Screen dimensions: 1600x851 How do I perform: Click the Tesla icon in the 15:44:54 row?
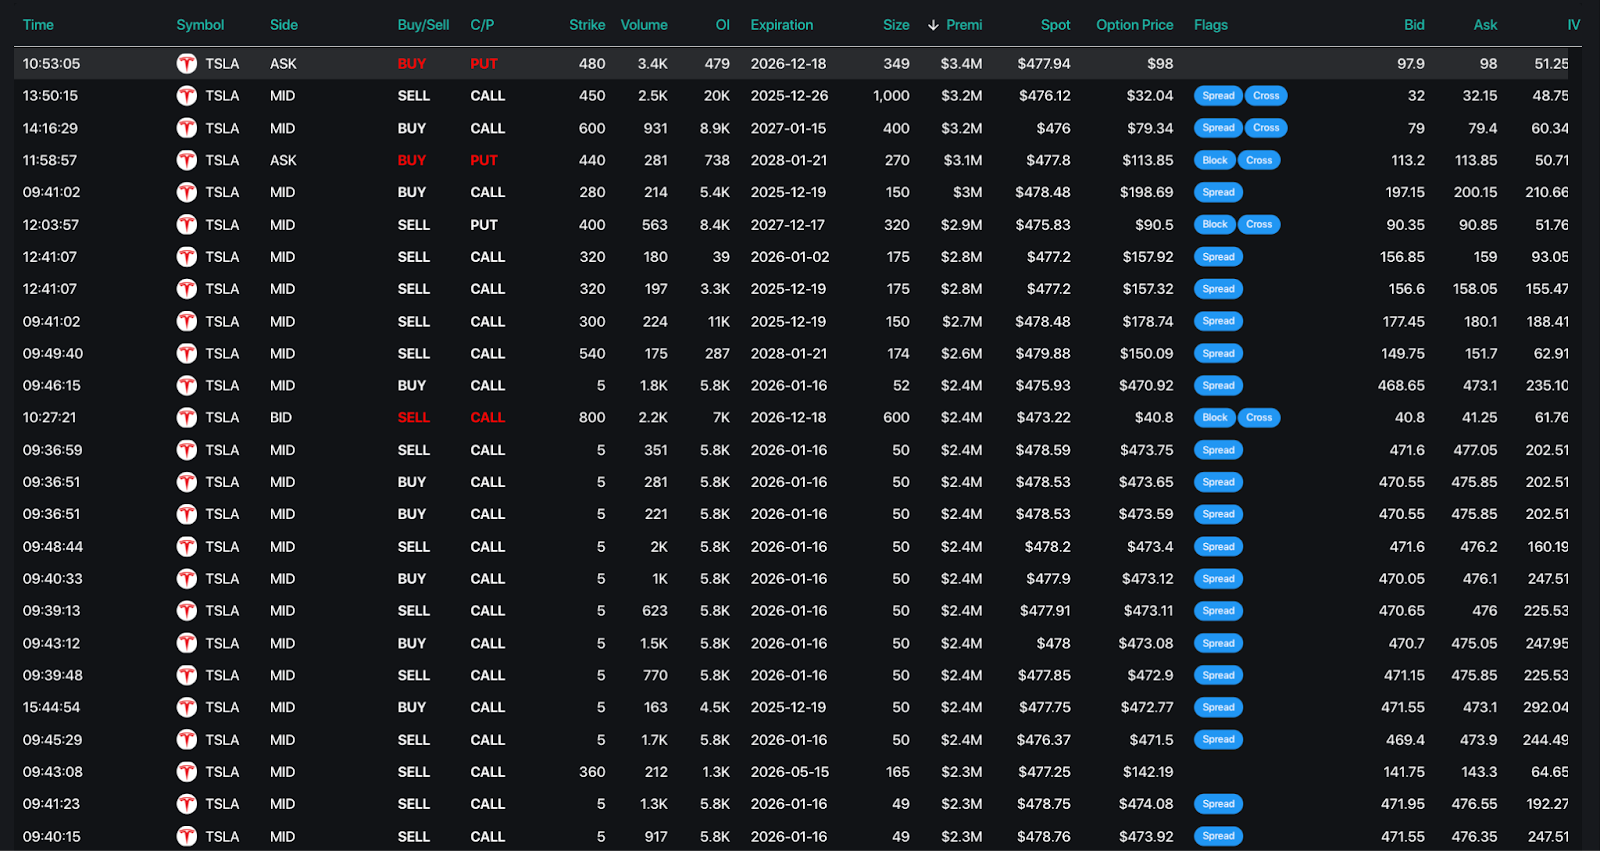[187, 707]
